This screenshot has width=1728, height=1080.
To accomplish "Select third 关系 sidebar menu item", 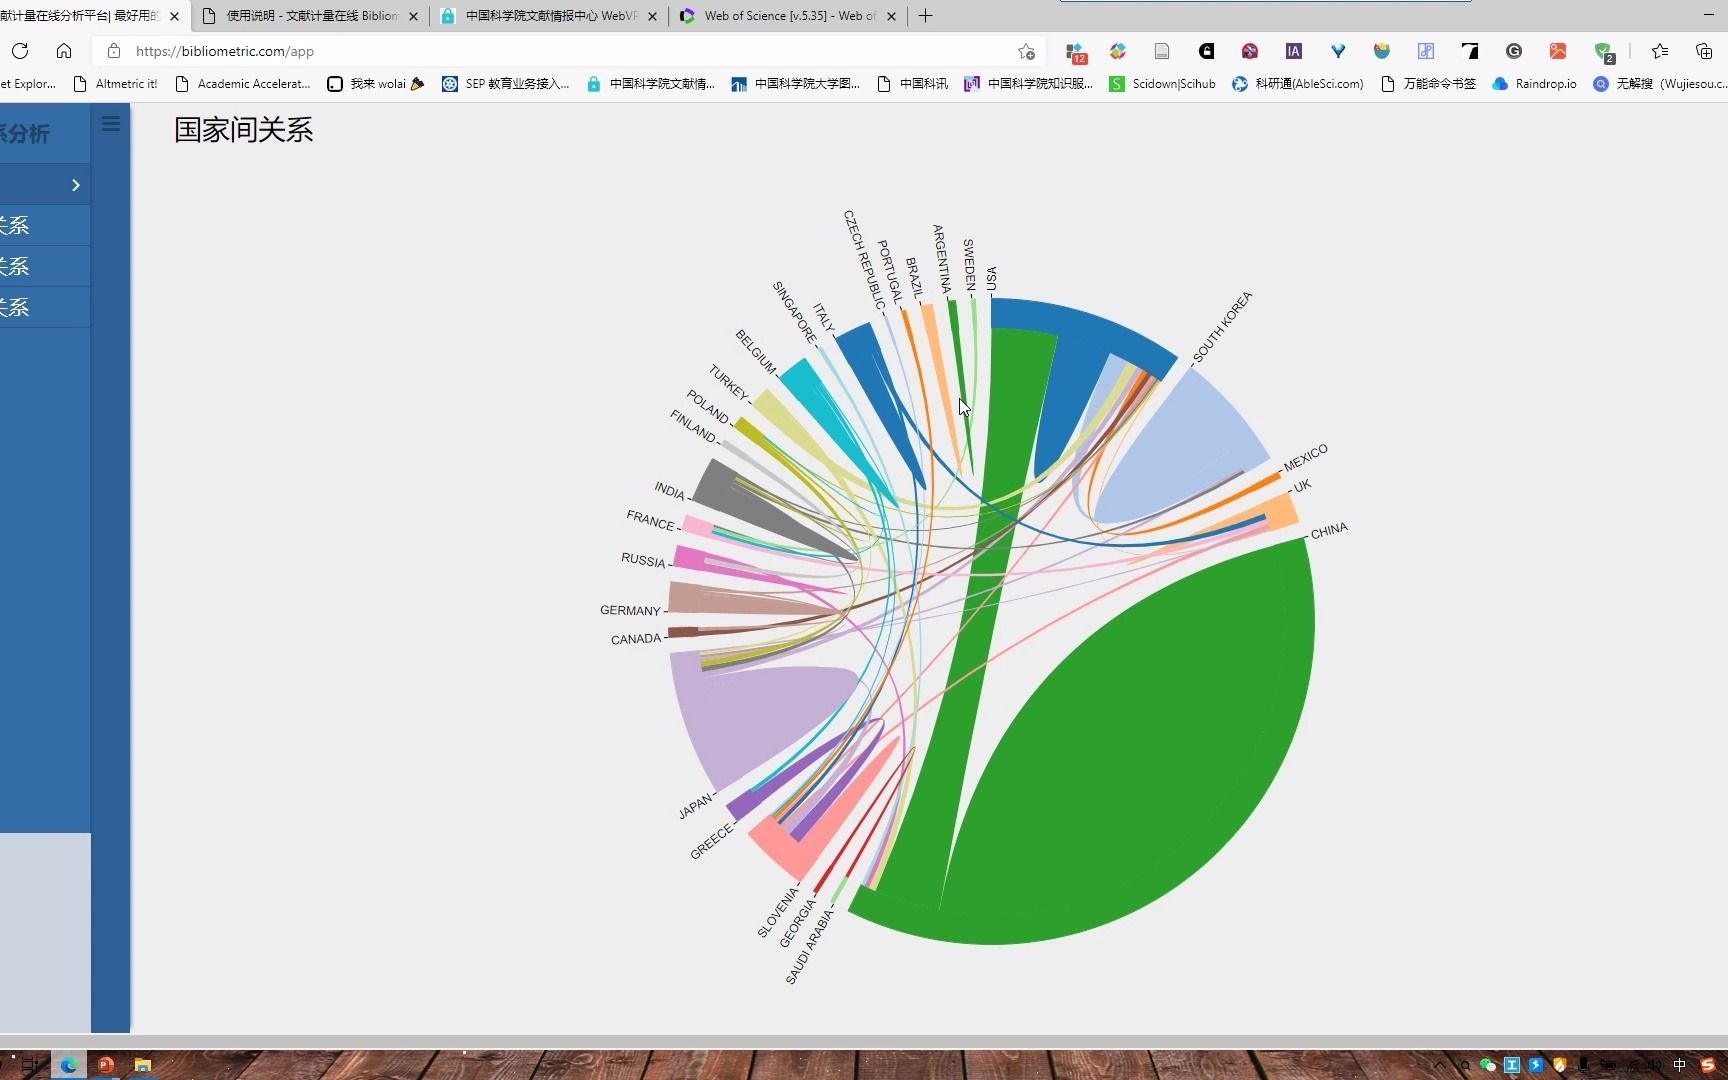I will point(45,308).
